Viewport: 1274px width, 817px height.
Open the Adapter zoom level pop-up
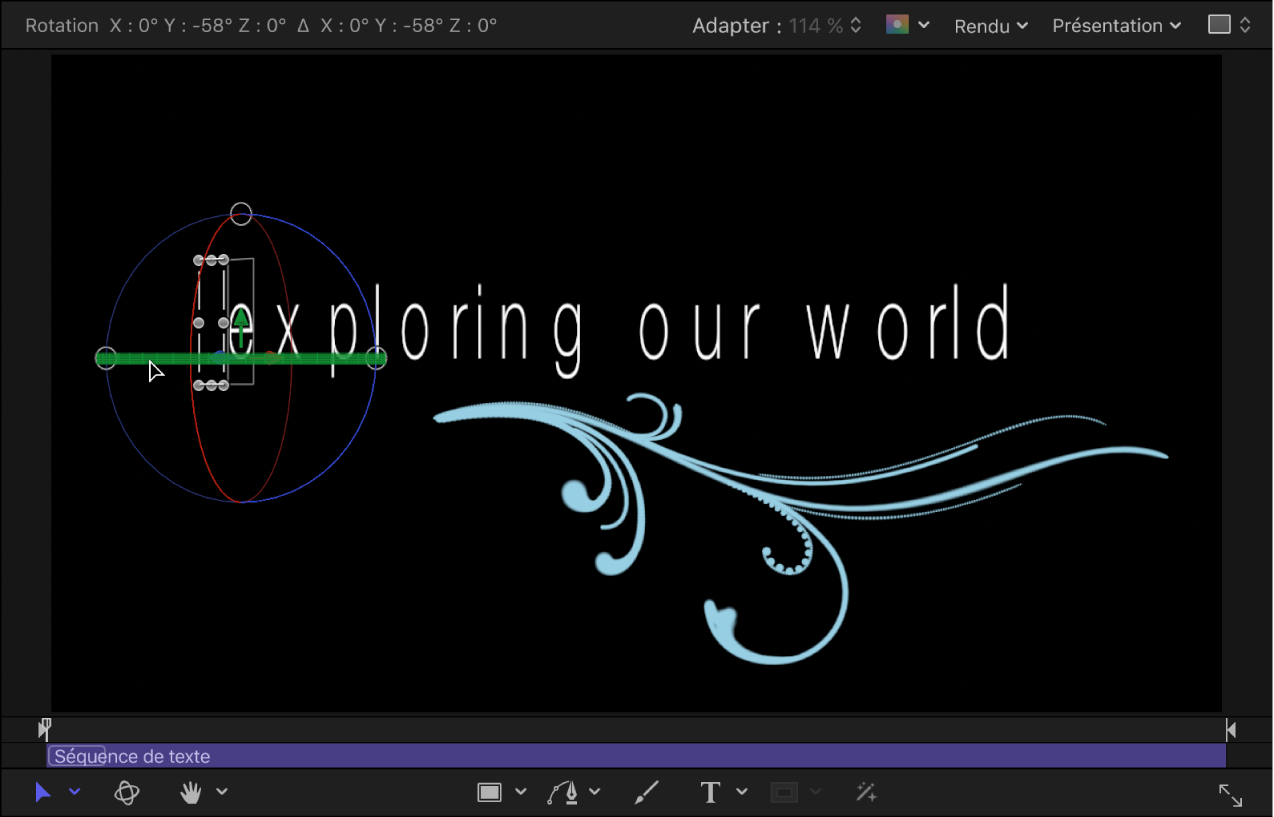(824, 26)
